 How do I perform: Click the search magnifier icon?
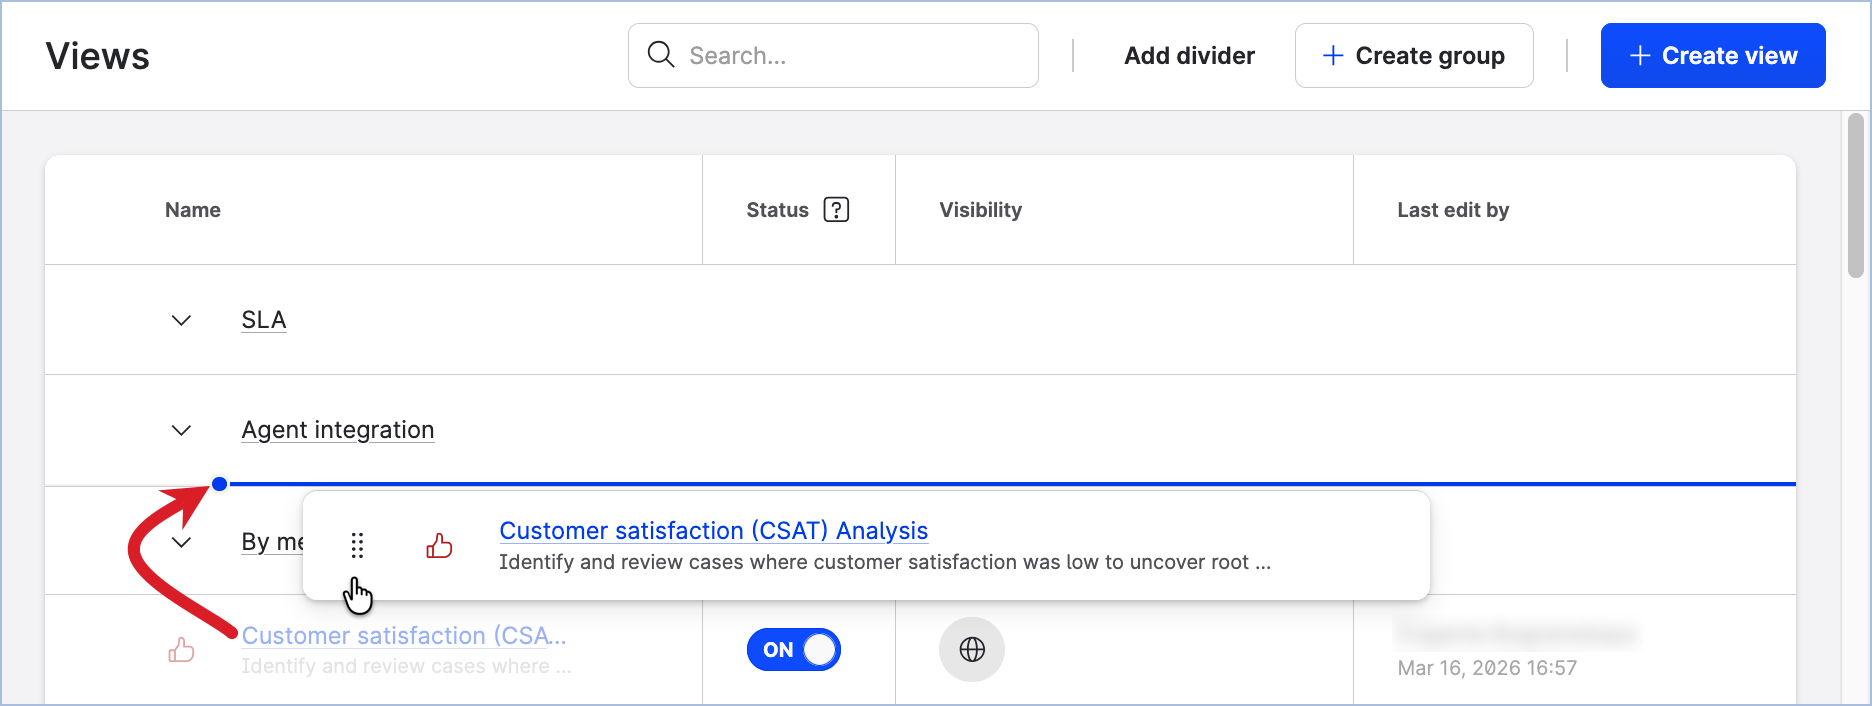click(661, 55)
